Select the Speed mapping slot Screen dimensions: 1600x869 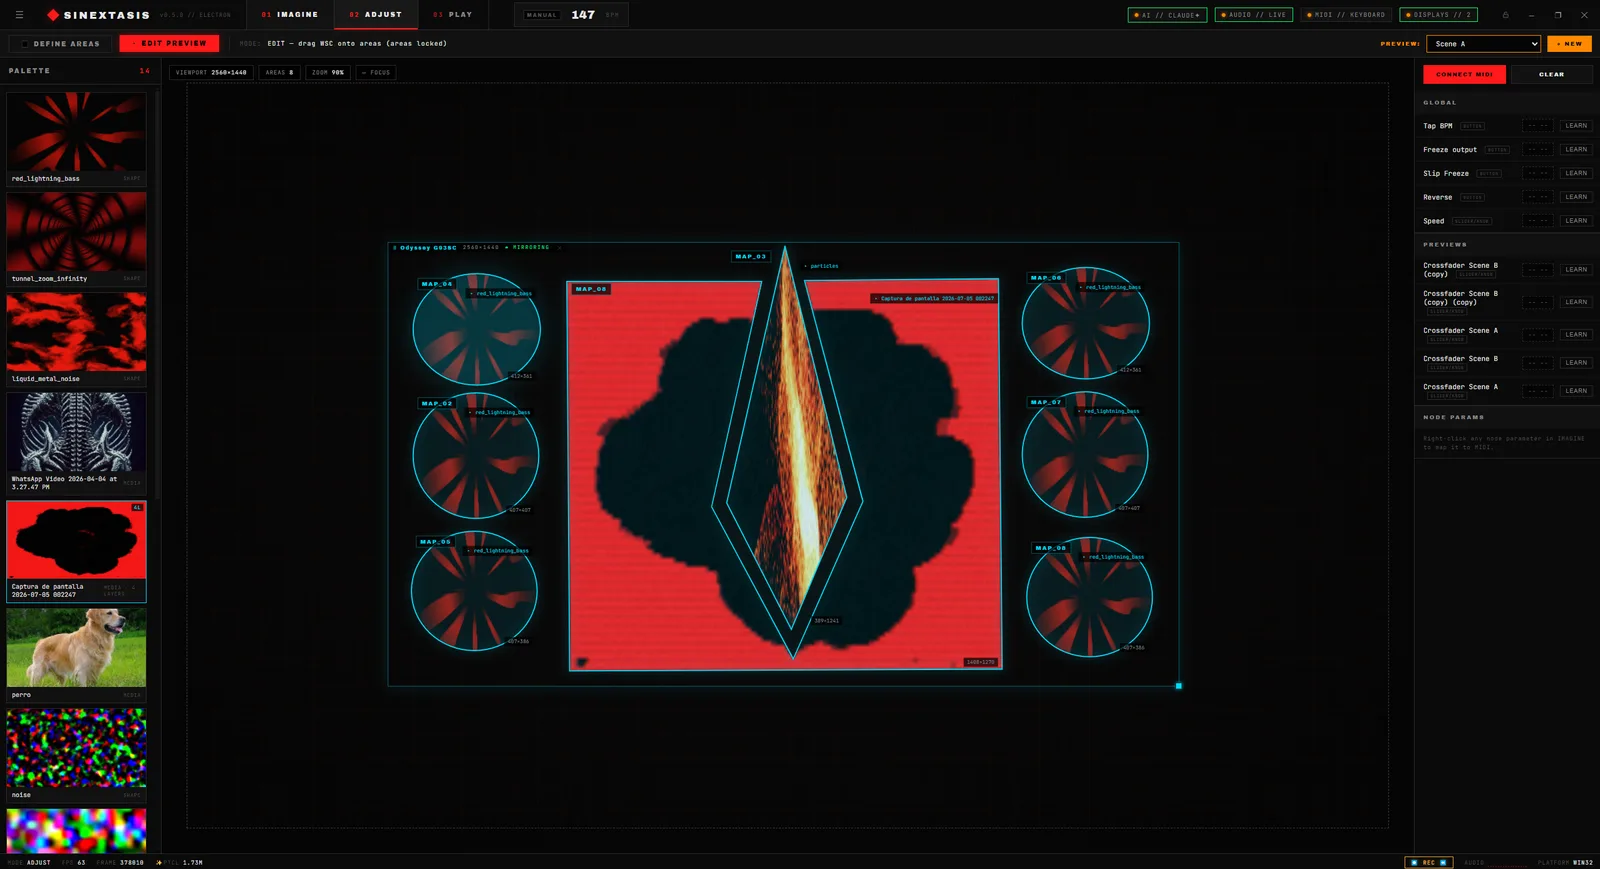click(x=1538, y=221)
